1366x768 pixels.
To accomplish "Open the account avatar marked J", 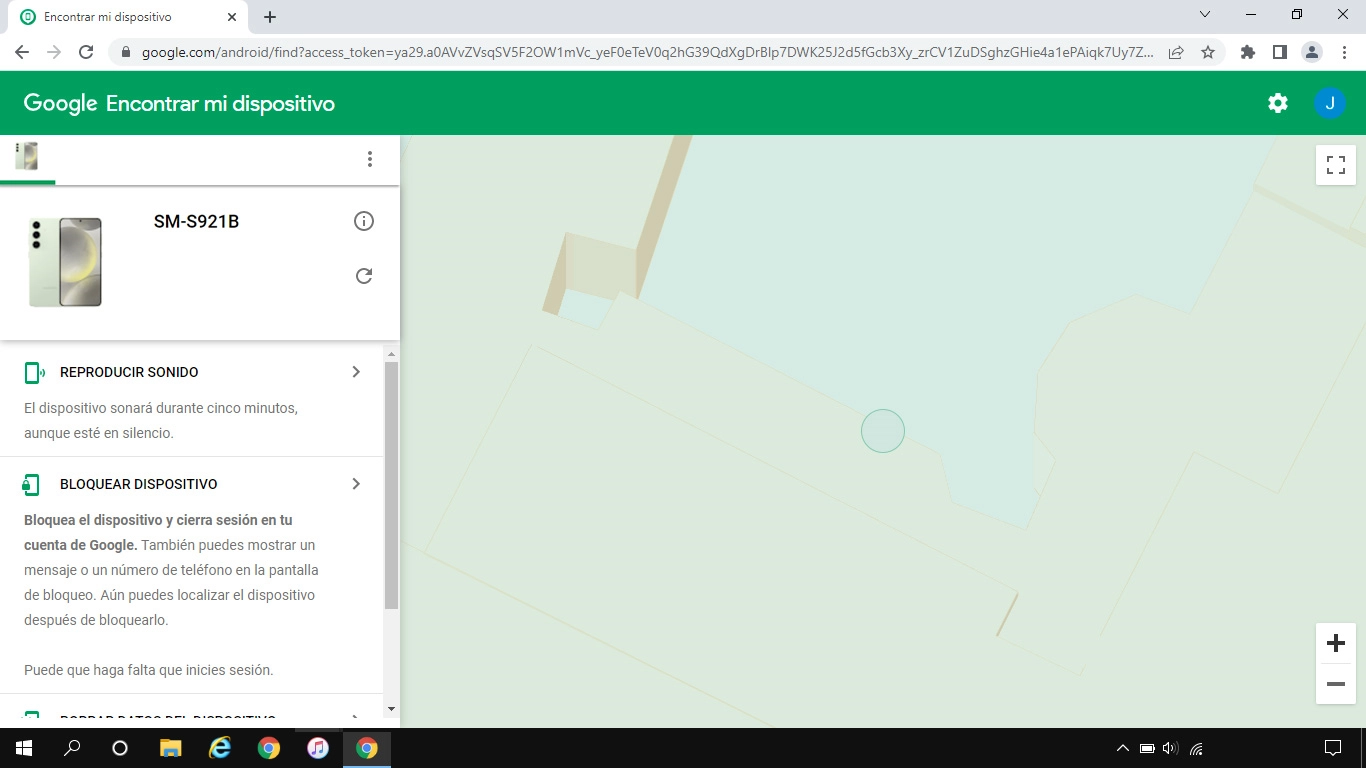I will pos(1330,102).
